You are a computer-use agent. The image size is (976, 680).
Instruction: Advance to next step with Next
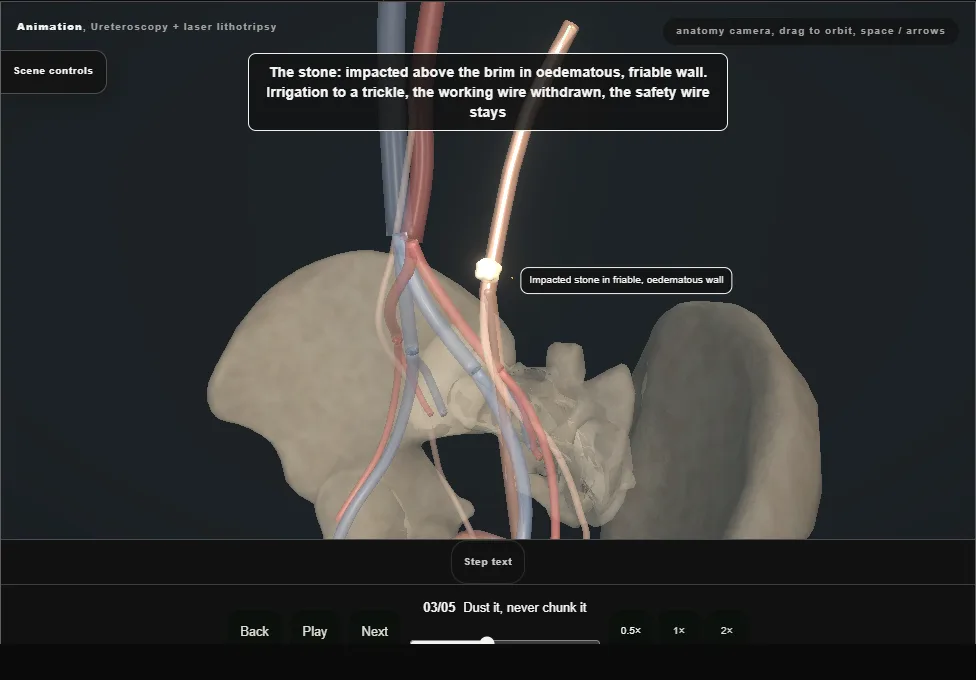coord(375,631)
